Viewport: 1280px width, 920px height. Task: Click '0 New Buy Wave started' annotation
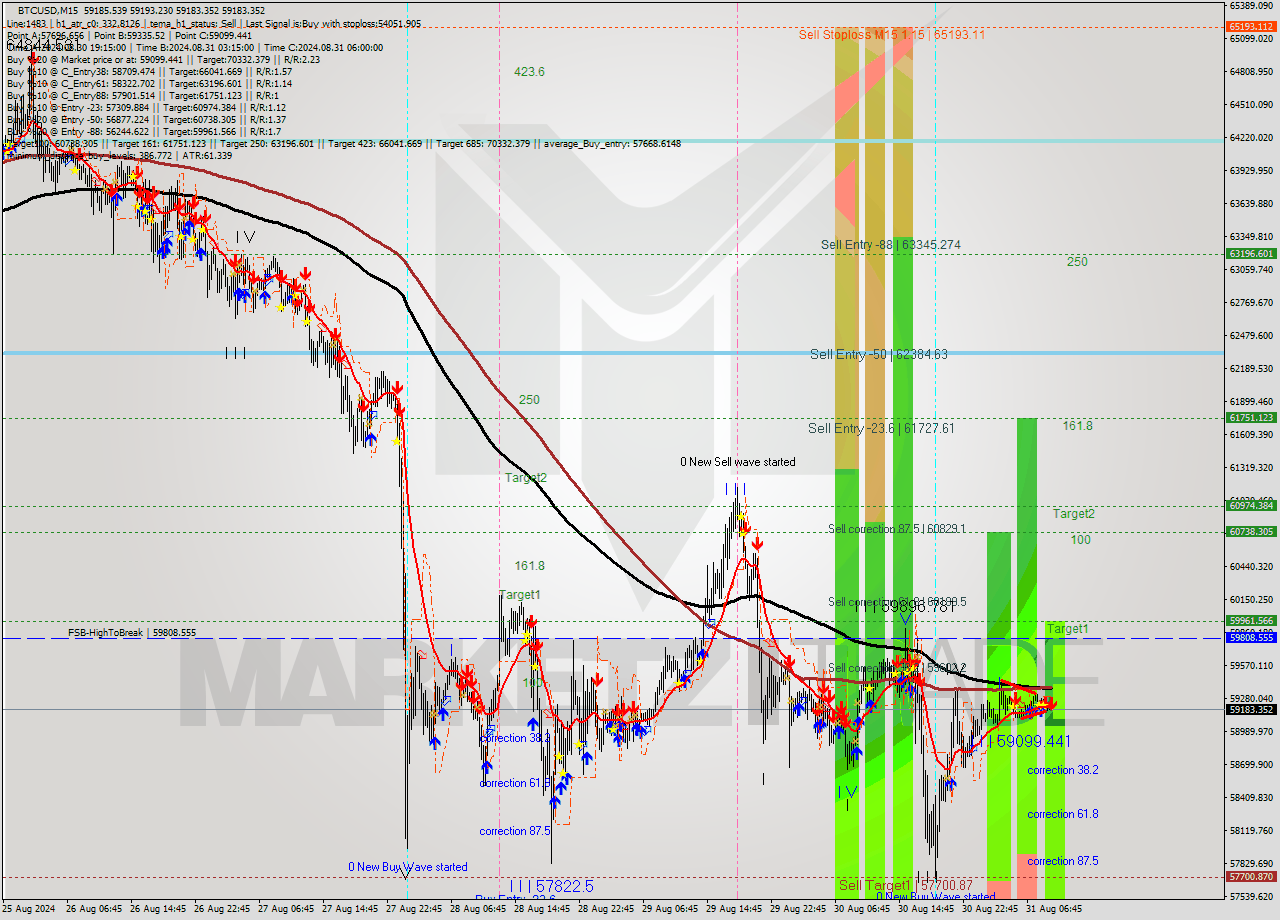pyautogui.click(x=407, y=866)
